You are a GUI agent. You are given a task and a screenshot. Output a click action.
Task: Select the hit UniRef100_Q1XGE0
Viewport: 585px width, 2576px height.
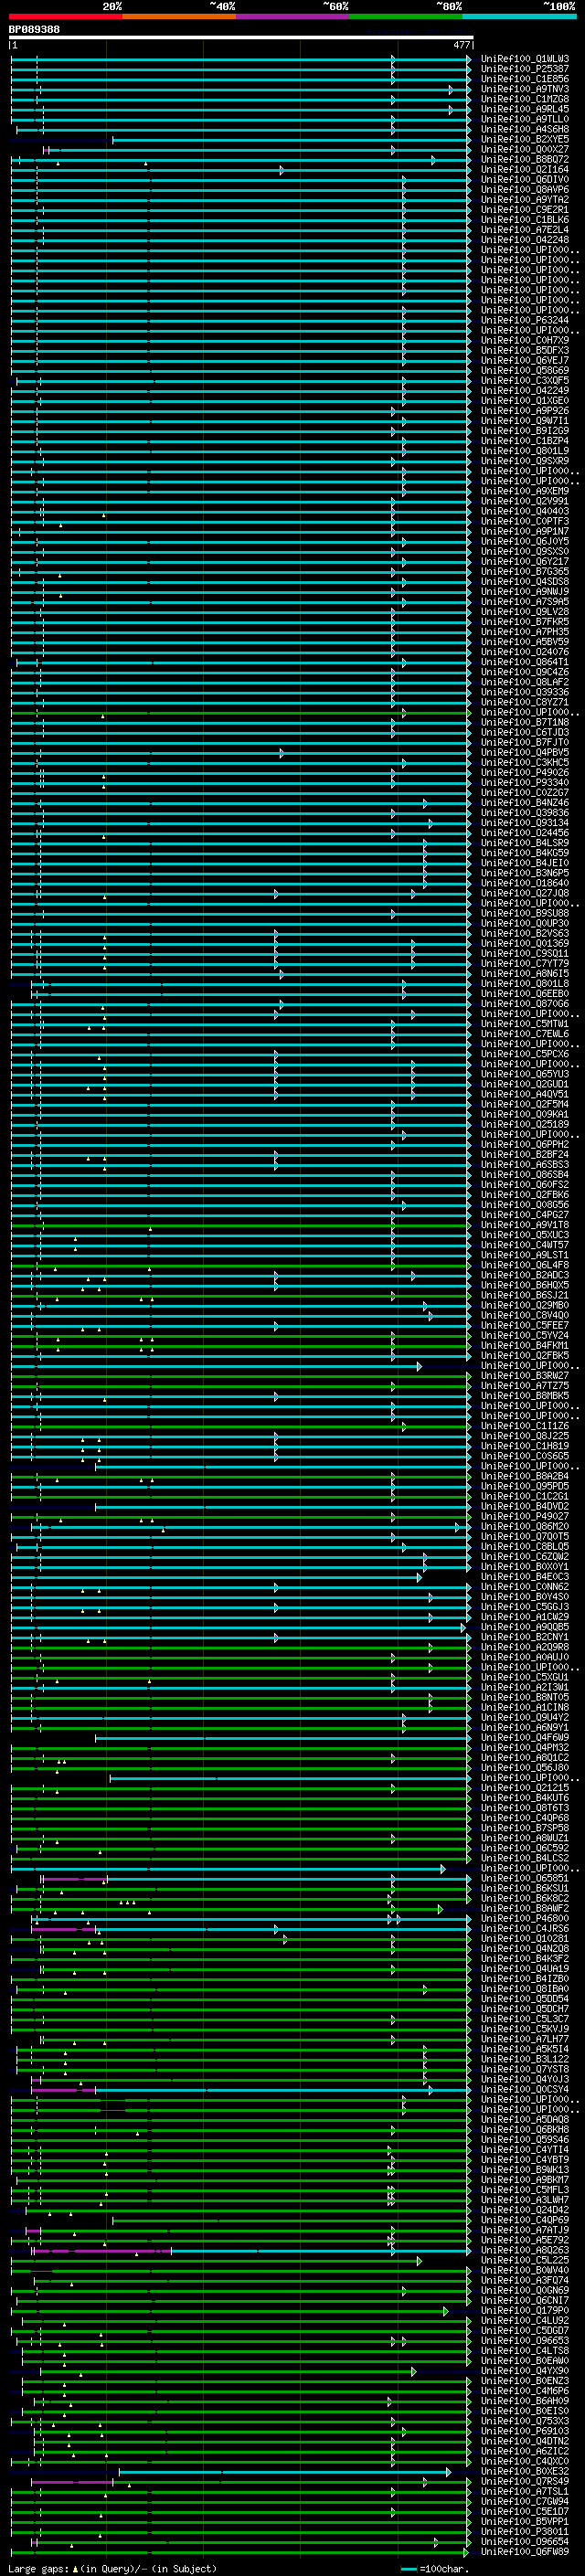pyautogui.click(x=525, y=400)
